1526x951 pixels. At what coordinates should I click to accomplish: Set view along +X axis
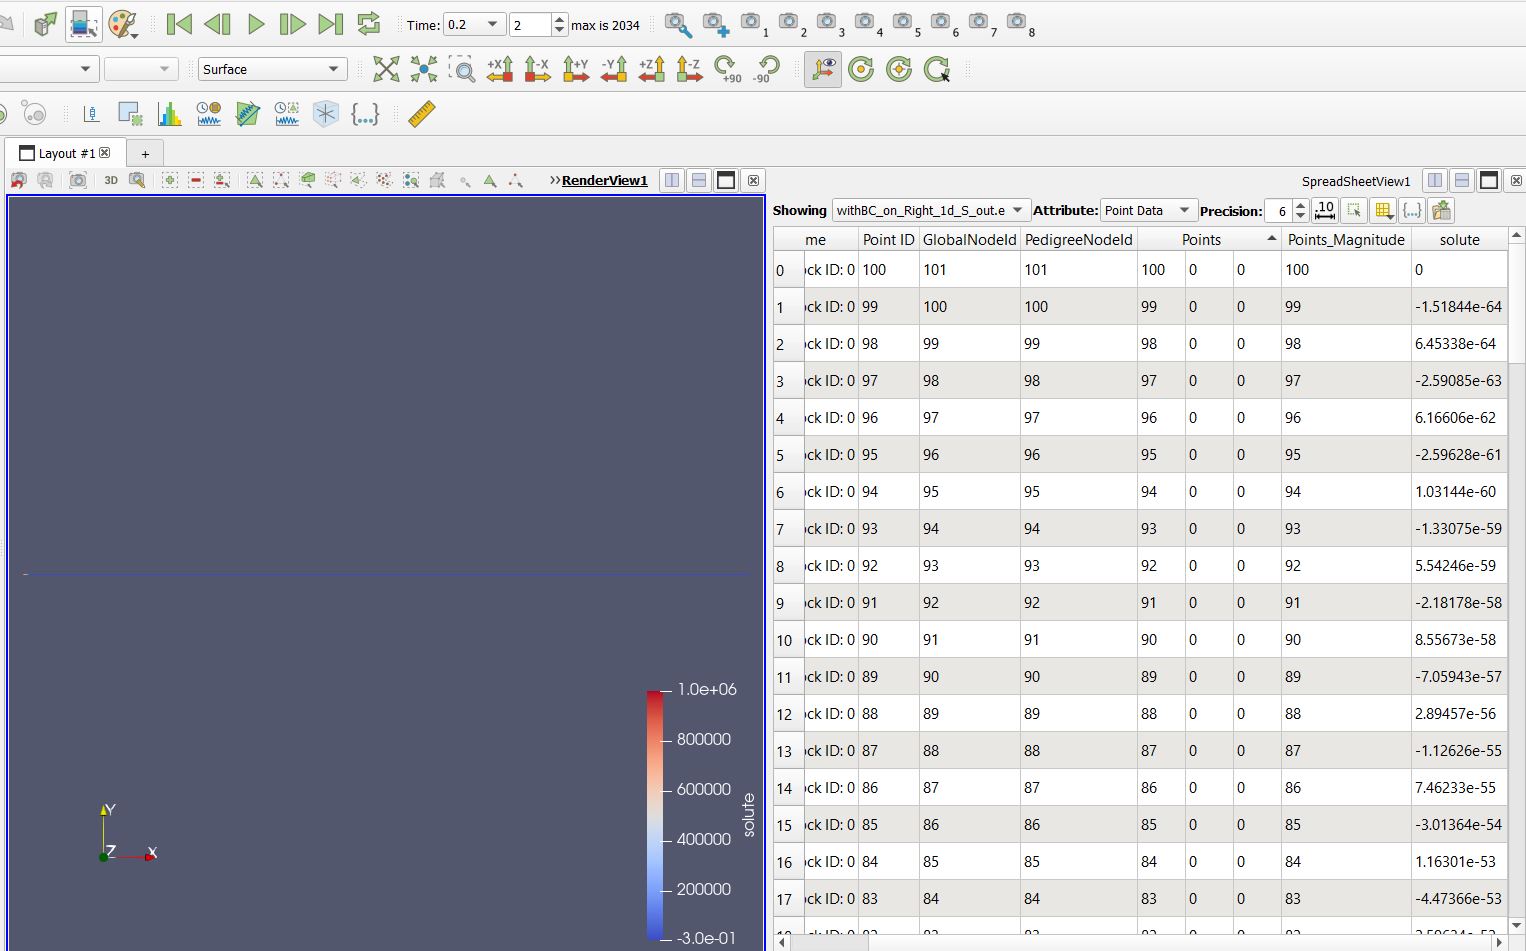(x=500, y=69)
